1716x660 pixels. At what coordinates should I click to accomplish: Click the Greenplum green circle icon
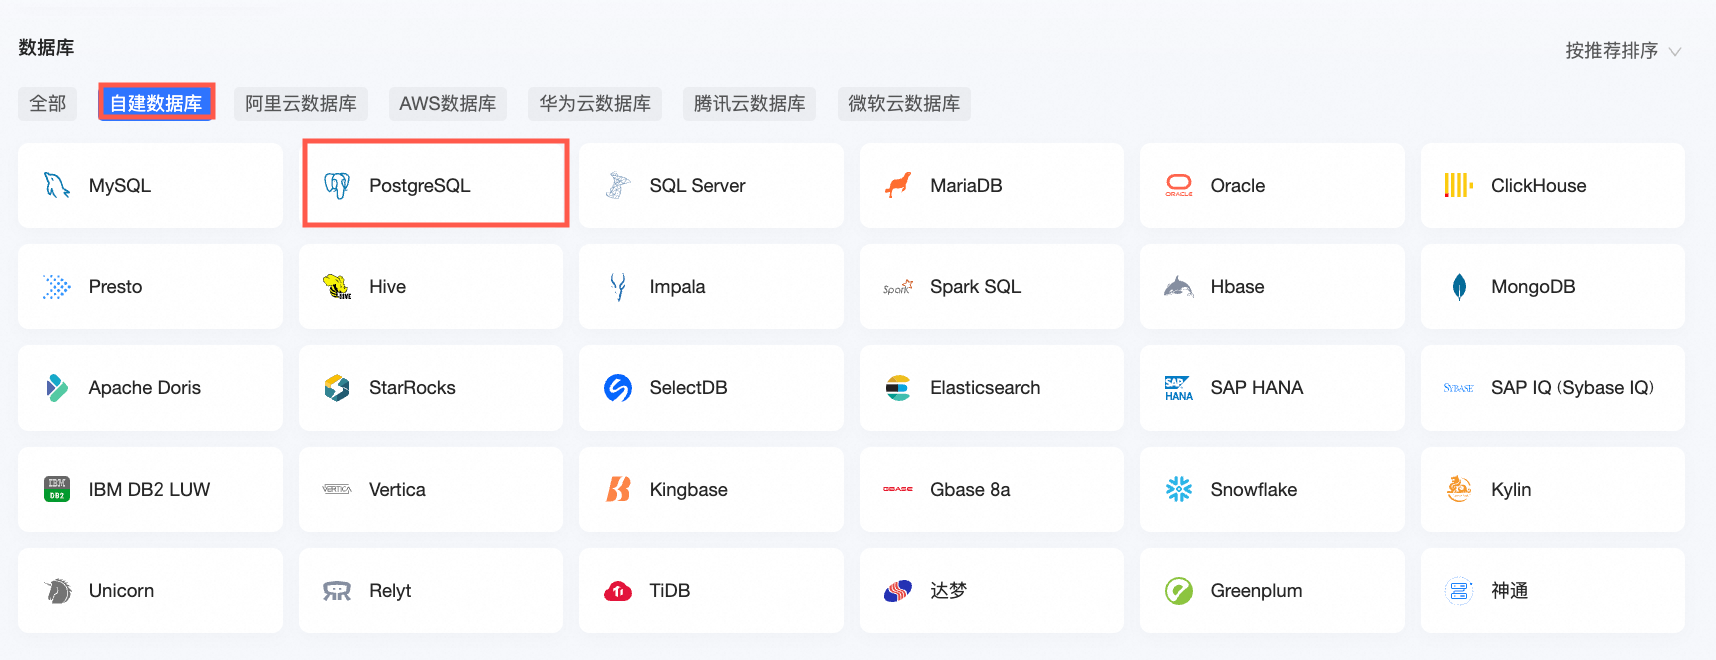(1179, 591)
